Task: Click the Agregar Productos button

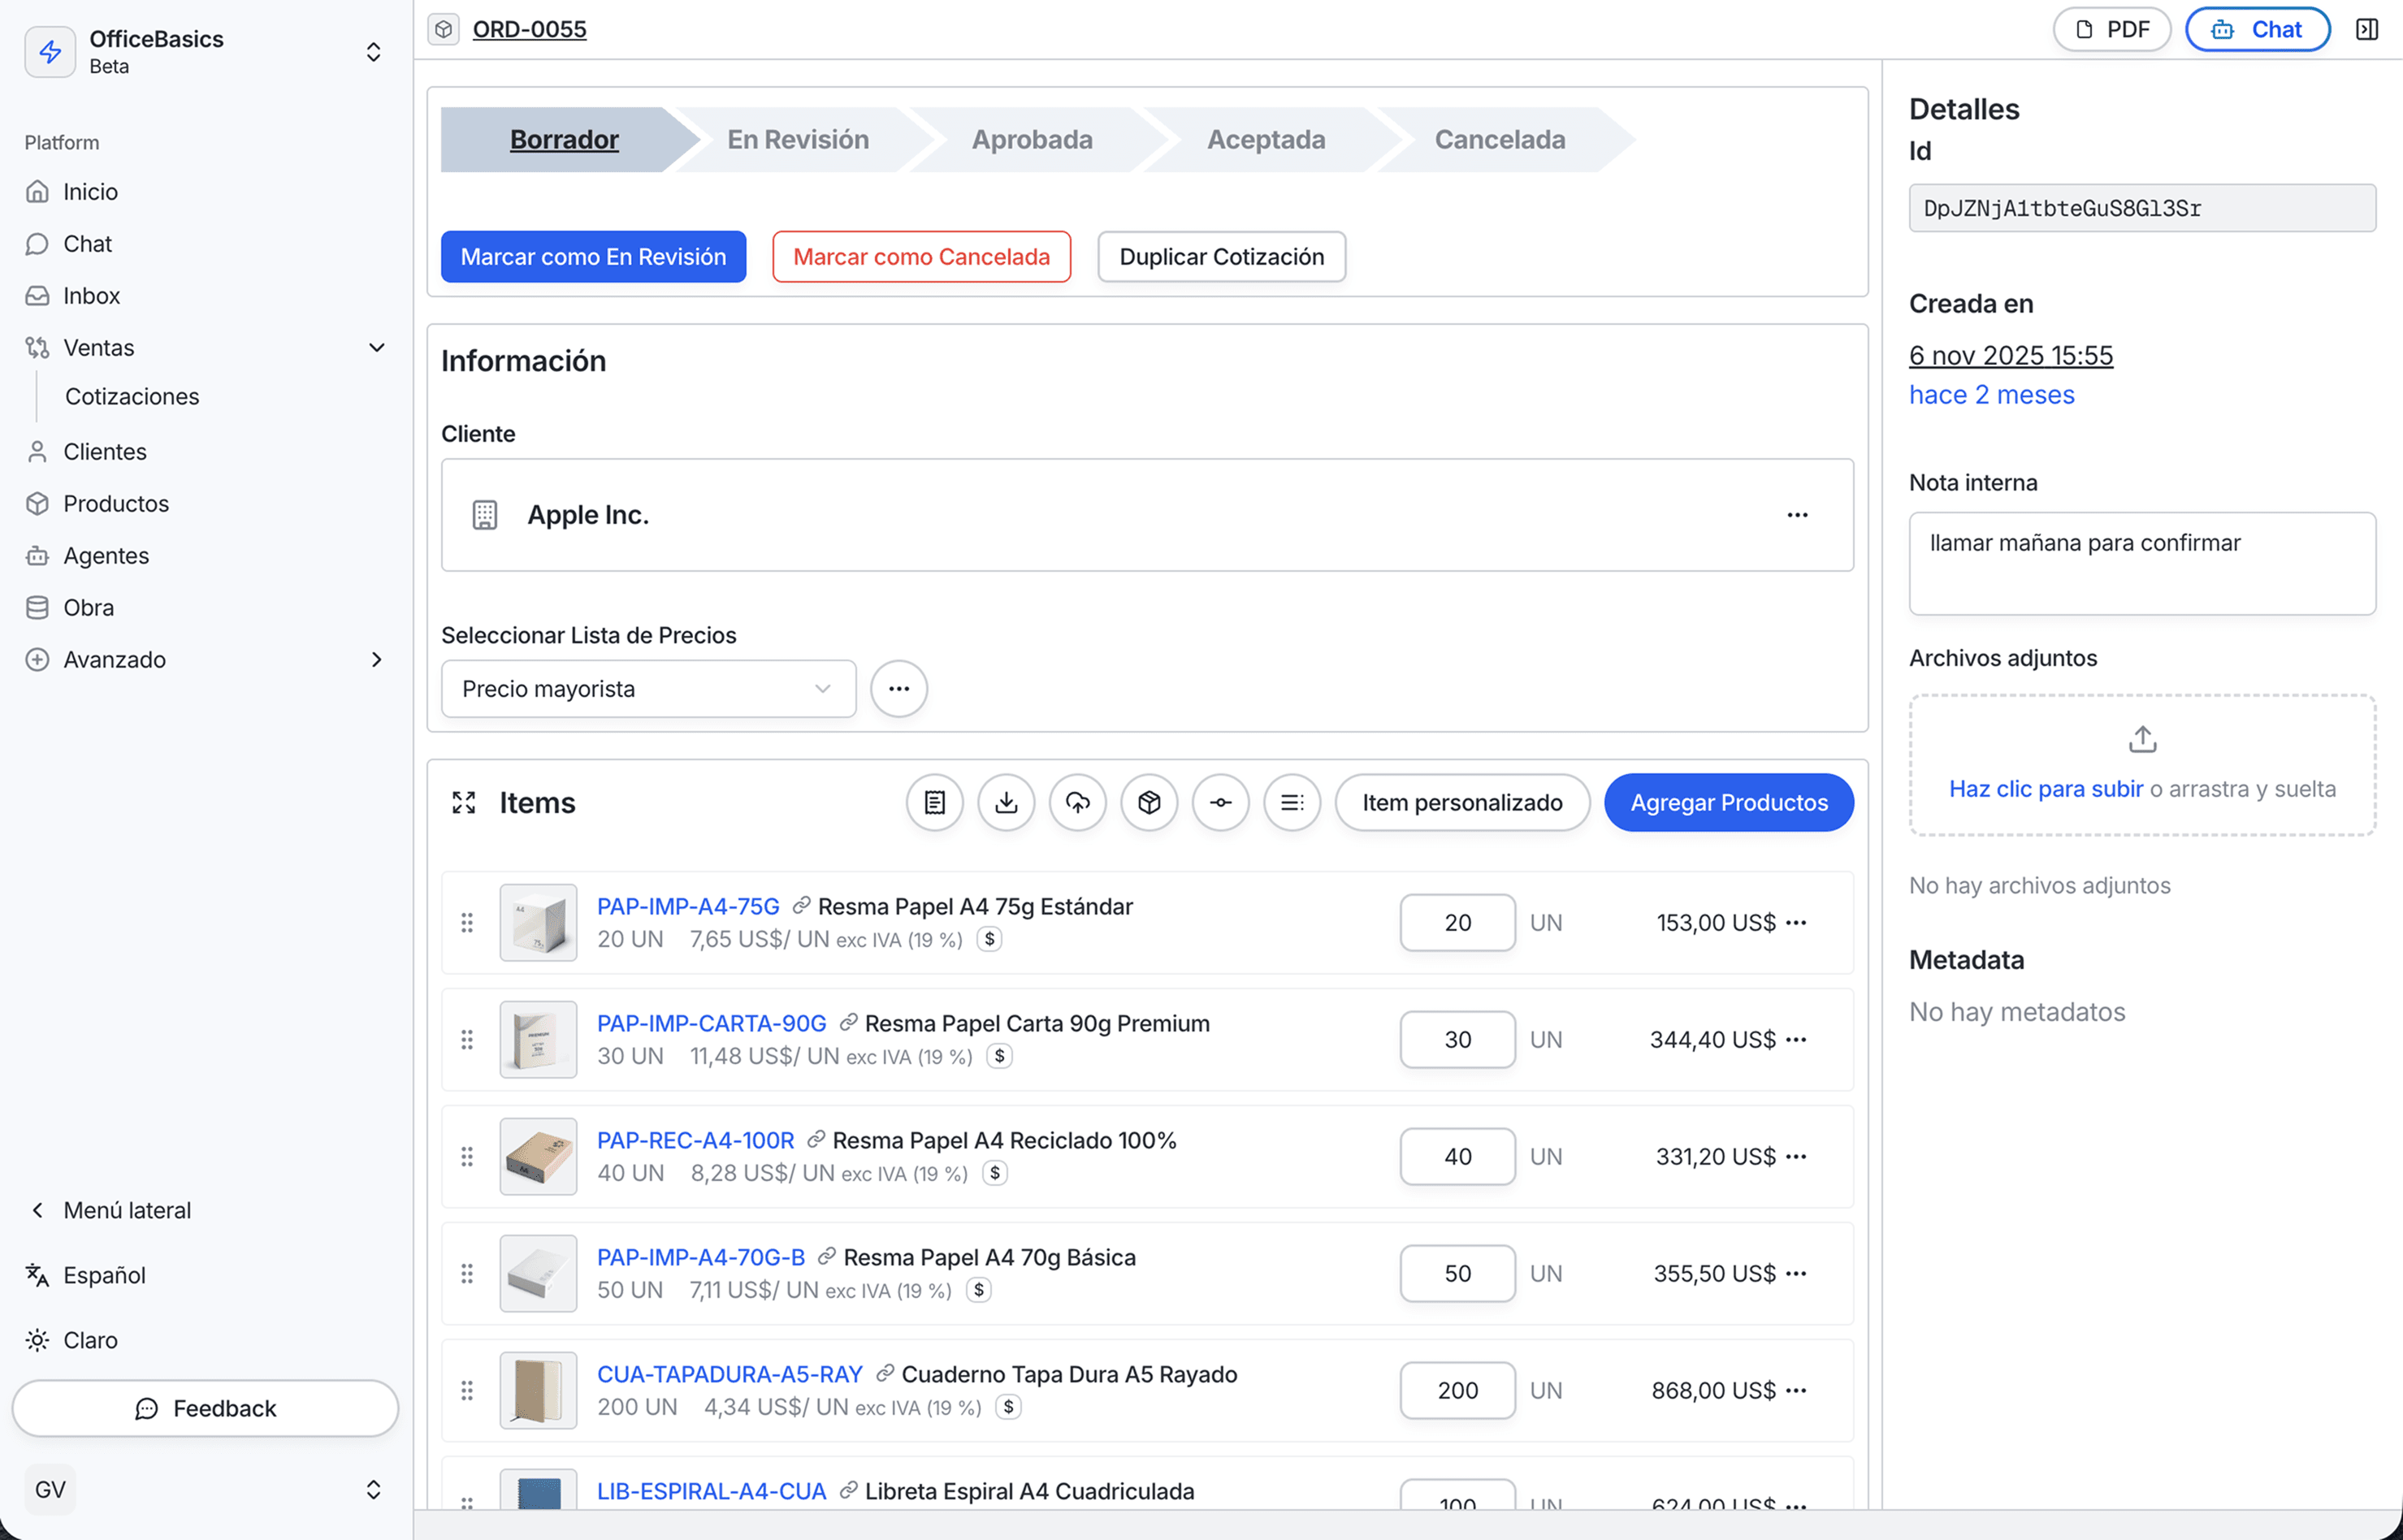Action: 1728,802
